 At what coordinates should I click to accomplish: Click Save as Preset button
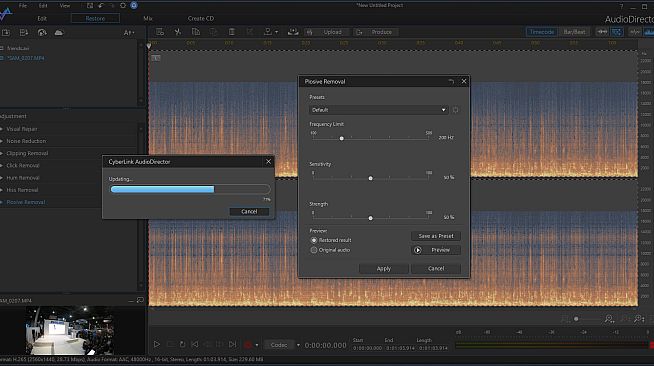coord(436,236)
